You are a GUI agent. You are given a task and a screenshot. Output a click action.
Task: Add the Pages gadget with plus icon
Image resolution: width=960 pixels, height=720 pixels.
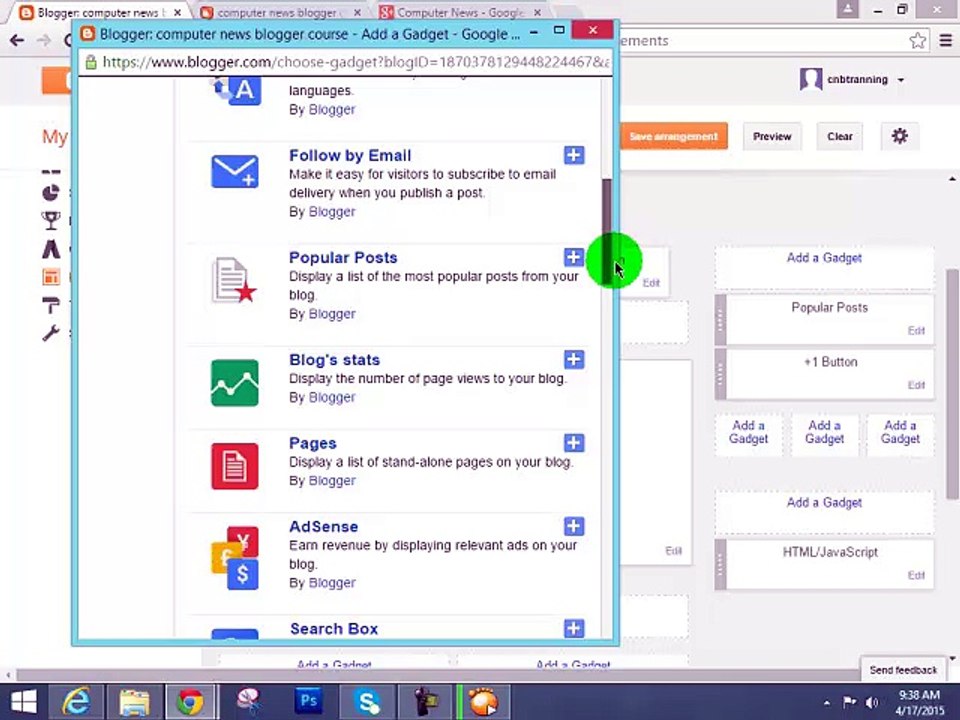pos(574,443)
